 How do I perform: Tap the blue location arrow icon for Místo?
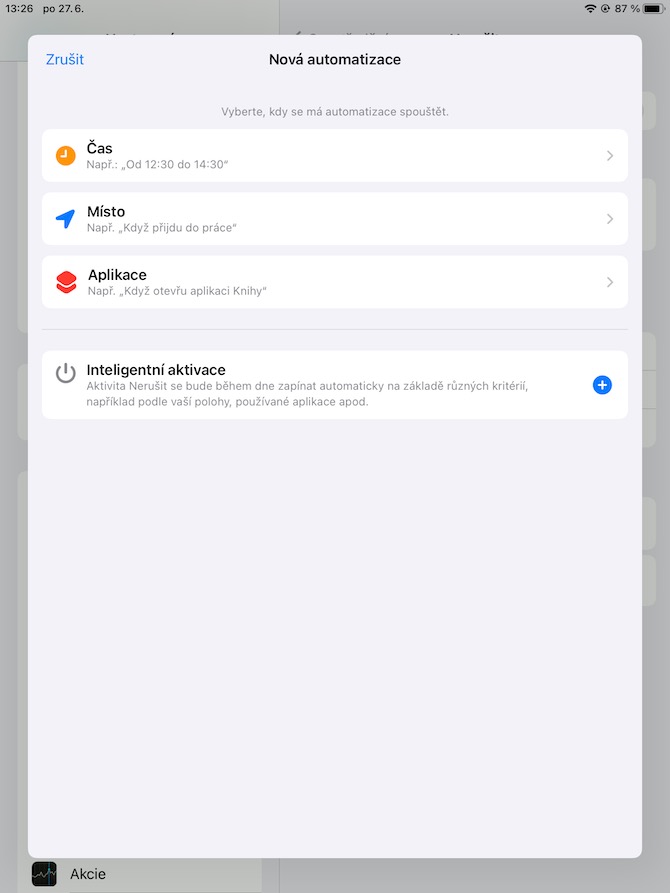pyautogui.click(x=66, y=219)
